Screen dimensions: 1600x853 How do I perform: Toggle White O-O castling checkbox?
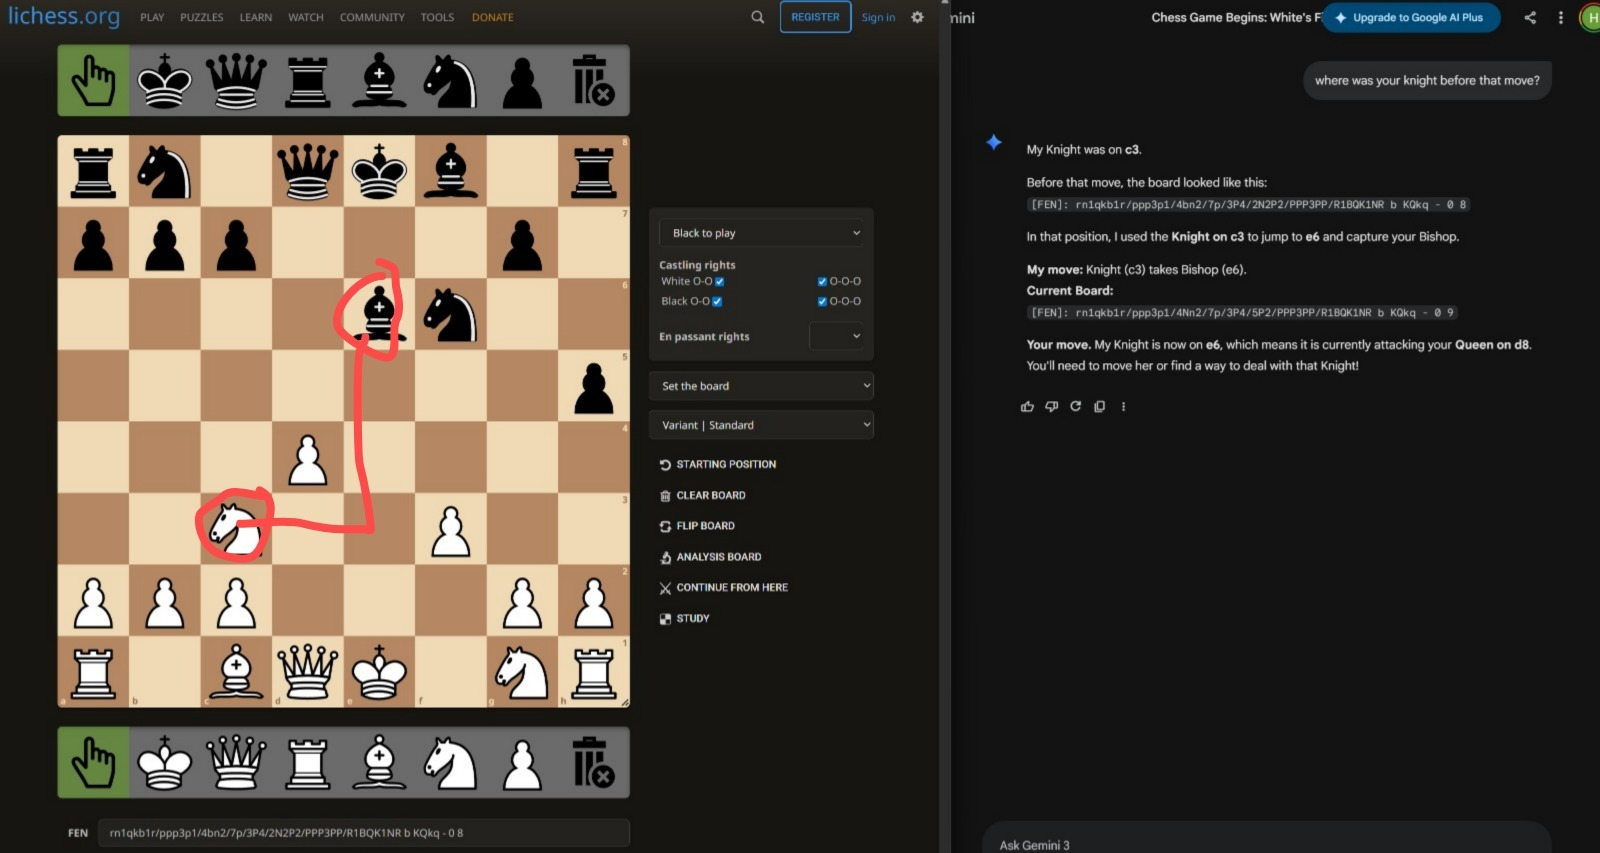[x=719, y=282]
